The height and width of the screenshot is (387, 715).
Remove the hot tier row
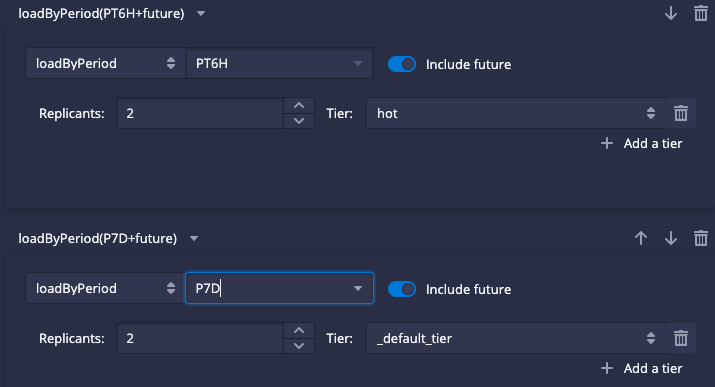(681, 113)
